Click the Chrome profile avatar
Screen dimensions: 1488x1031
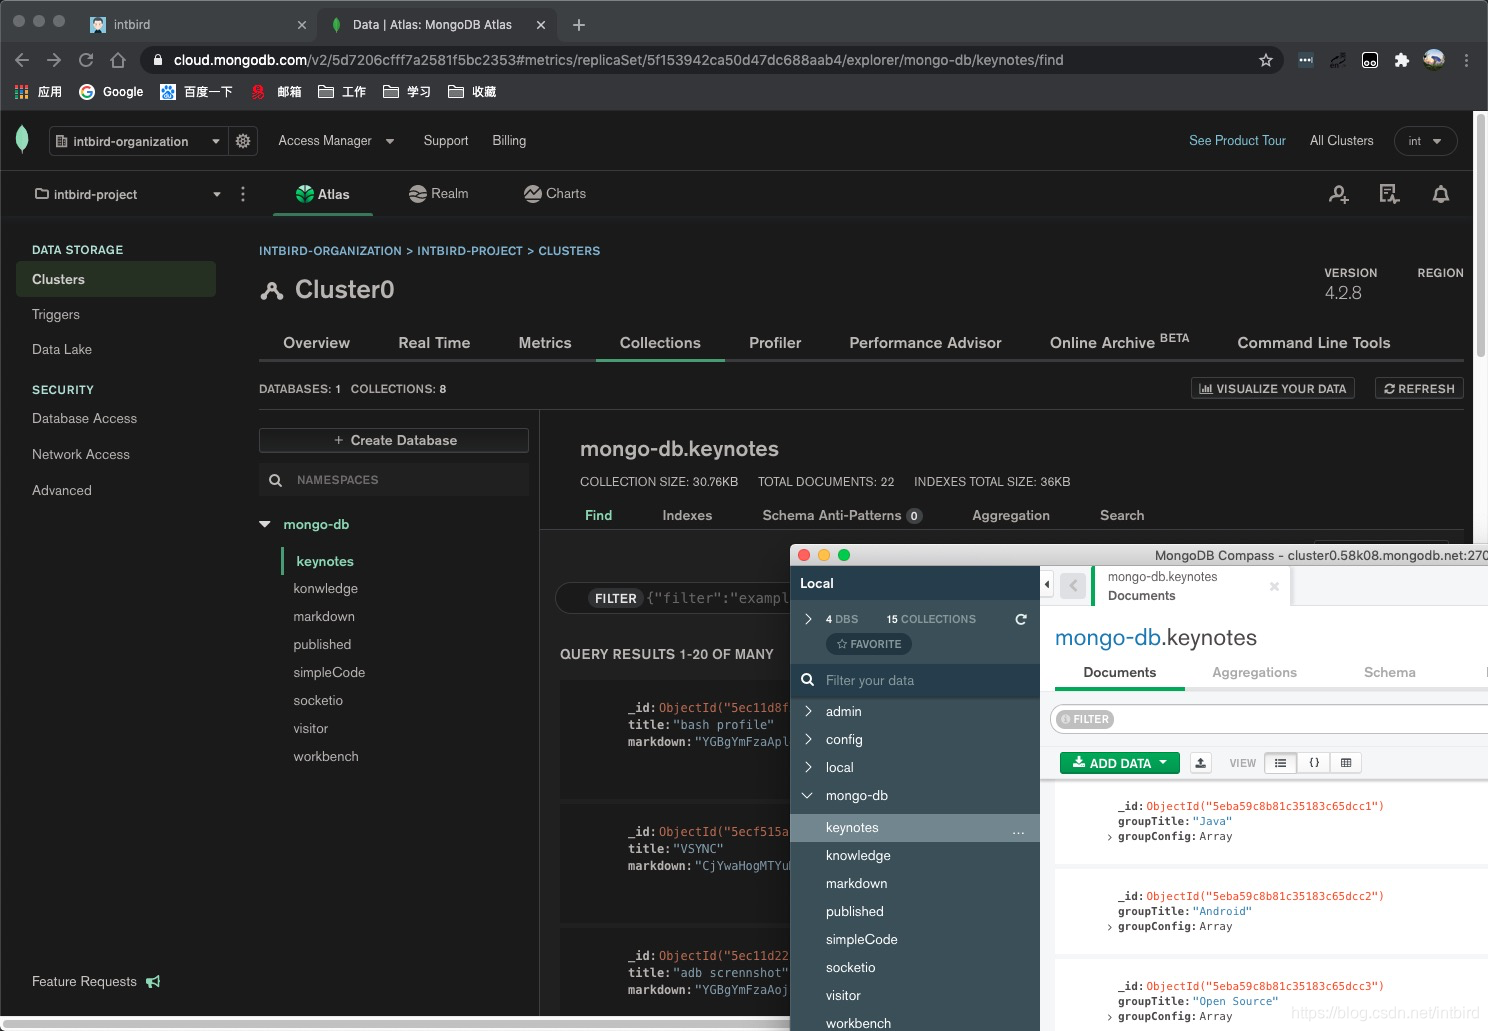1434,60
